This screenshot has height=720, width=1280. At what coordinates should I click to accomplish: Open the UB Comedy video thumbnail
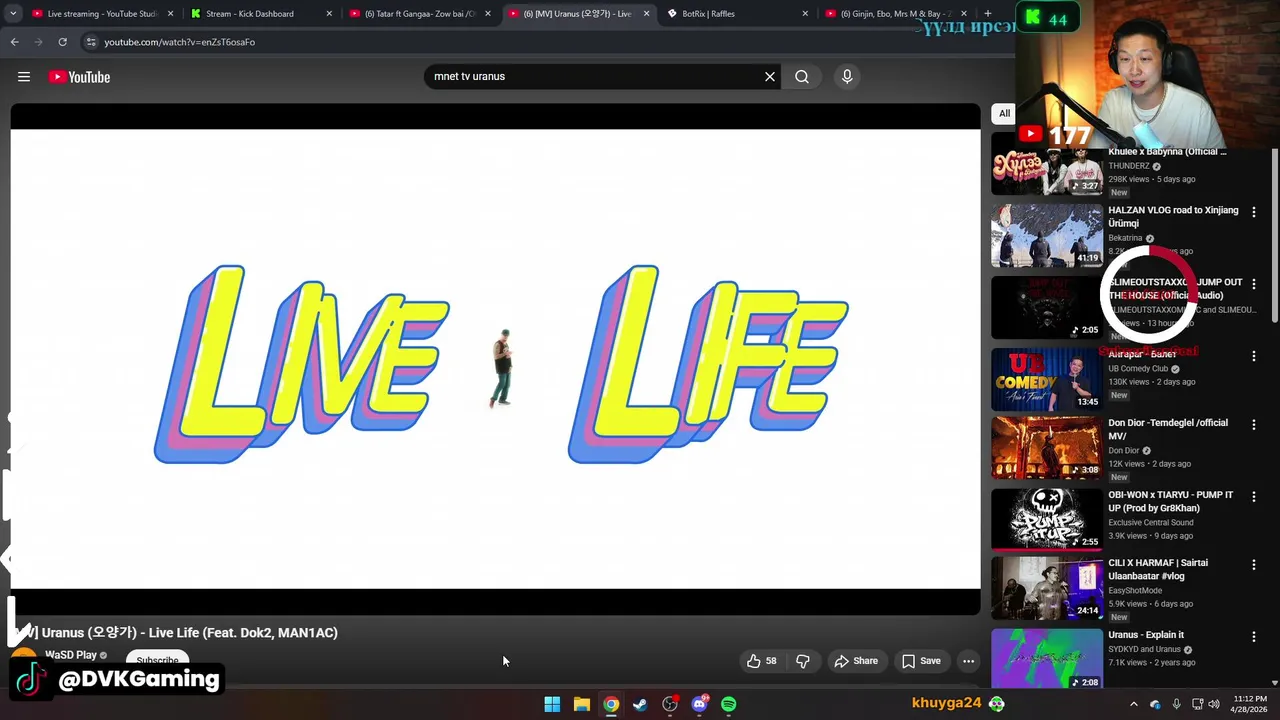(1046, 380)
